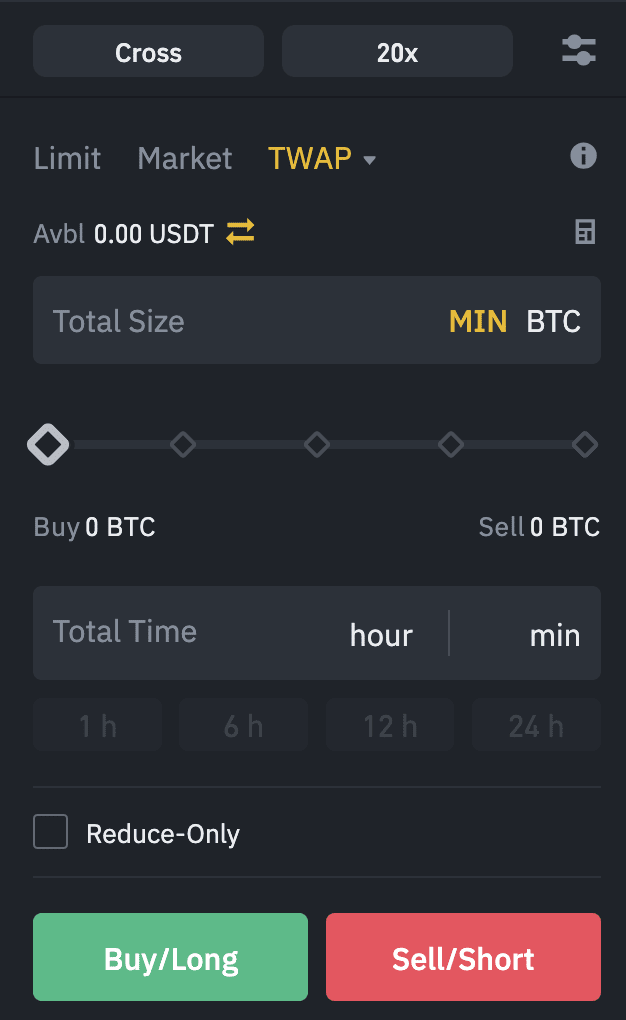Screen dimensions: 626x1020
Task: Click the TWAP info icon
Action: tap(583, 156)
